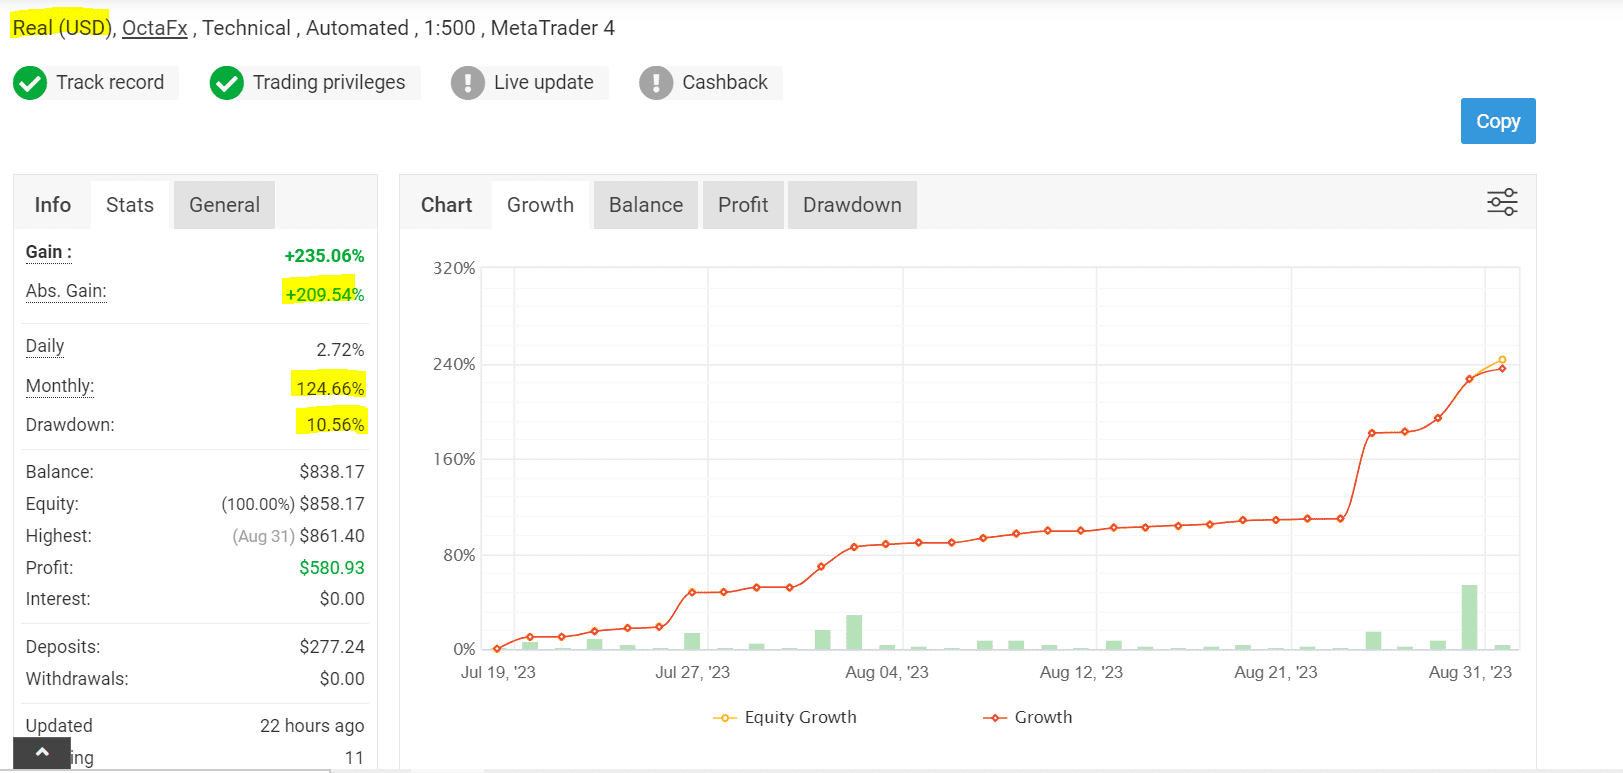Open the OctaFx broker link
1623x773 pixels.
[155, 28]
